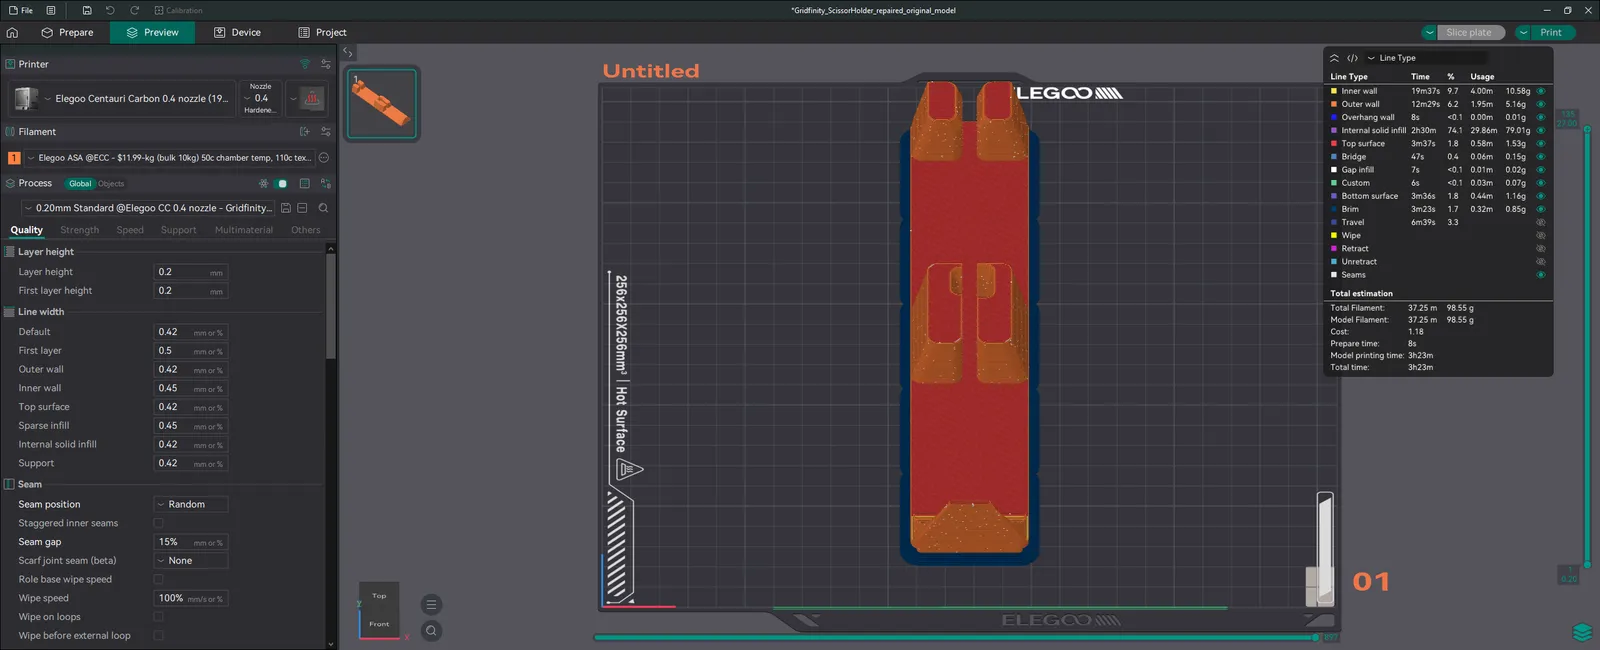Open the Support settings tab

(179, 230)
